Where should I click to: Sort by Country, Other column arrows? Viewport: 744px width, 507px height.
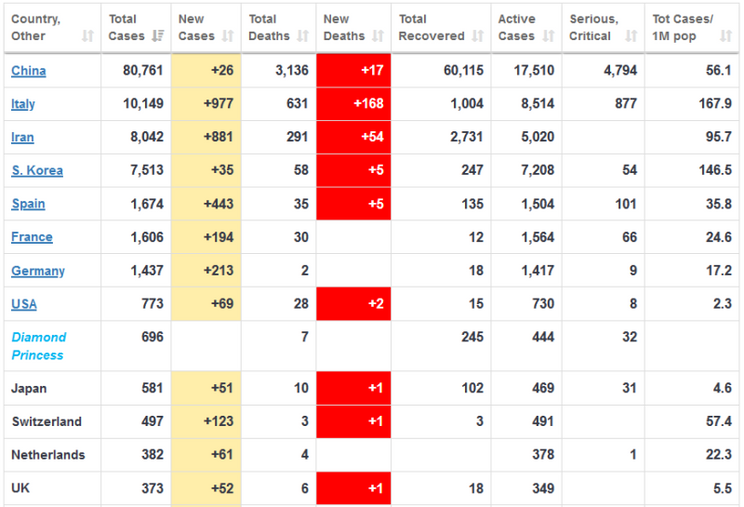pos(87,36)
